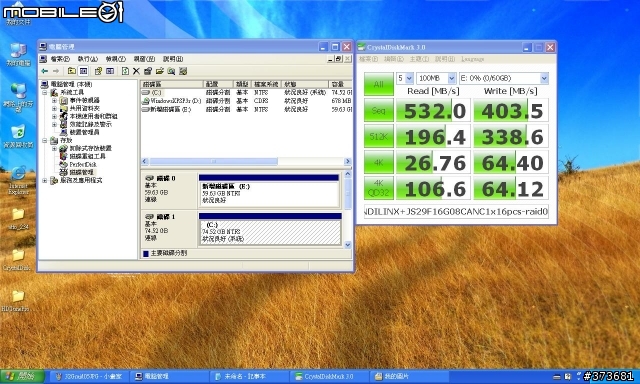Click the green Refresh toolbar icon

pyautogui.click(x=125, y=71)
